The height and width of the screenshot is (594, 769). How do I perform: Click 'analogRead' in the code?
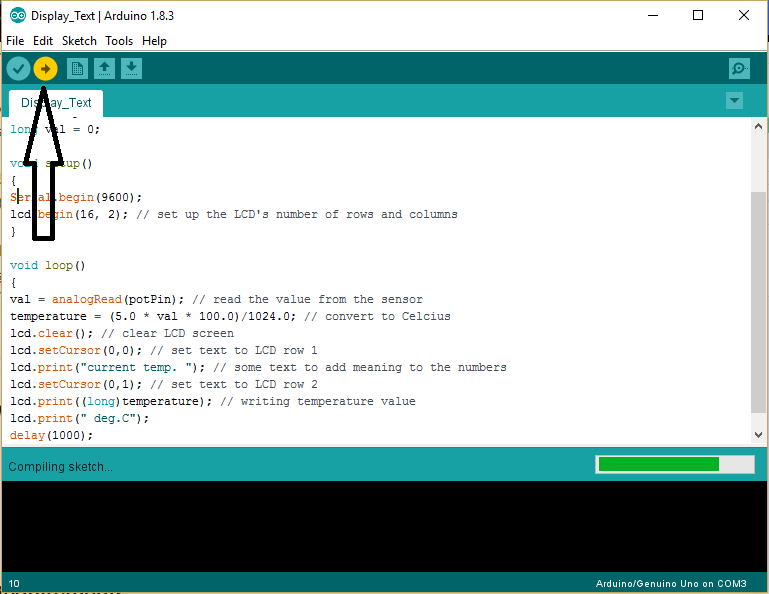[x=87, y=299]
